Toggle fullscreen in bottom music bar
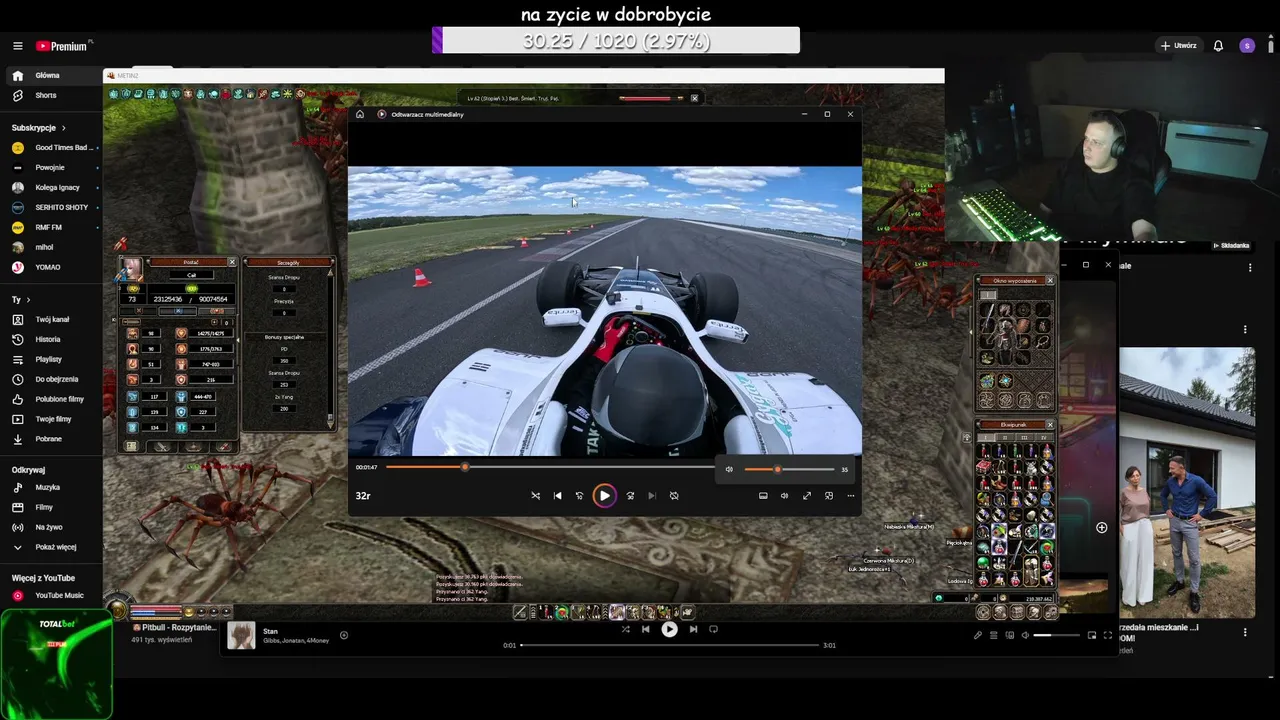Viewport: 1280px width, 720px height. [1108, 635]
